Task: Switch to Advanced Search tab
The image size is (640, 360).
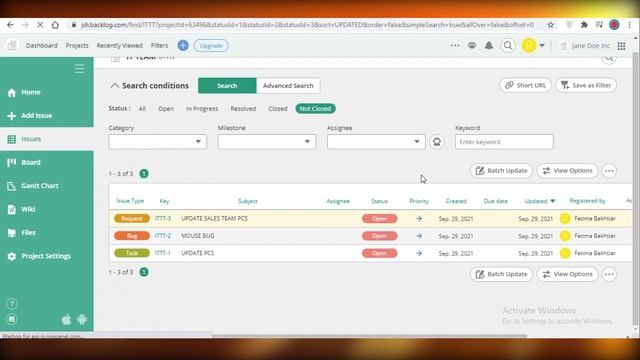Action: coord(288,86)
